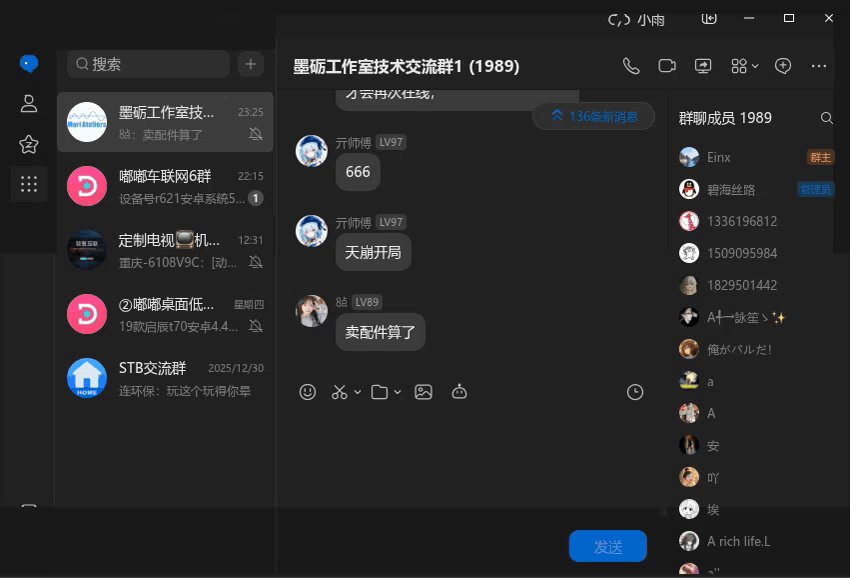Viewport: 850px width, 578px height.
Task: Toggle the mute bell on 定制电视机 chat
Action: (258, 261)
